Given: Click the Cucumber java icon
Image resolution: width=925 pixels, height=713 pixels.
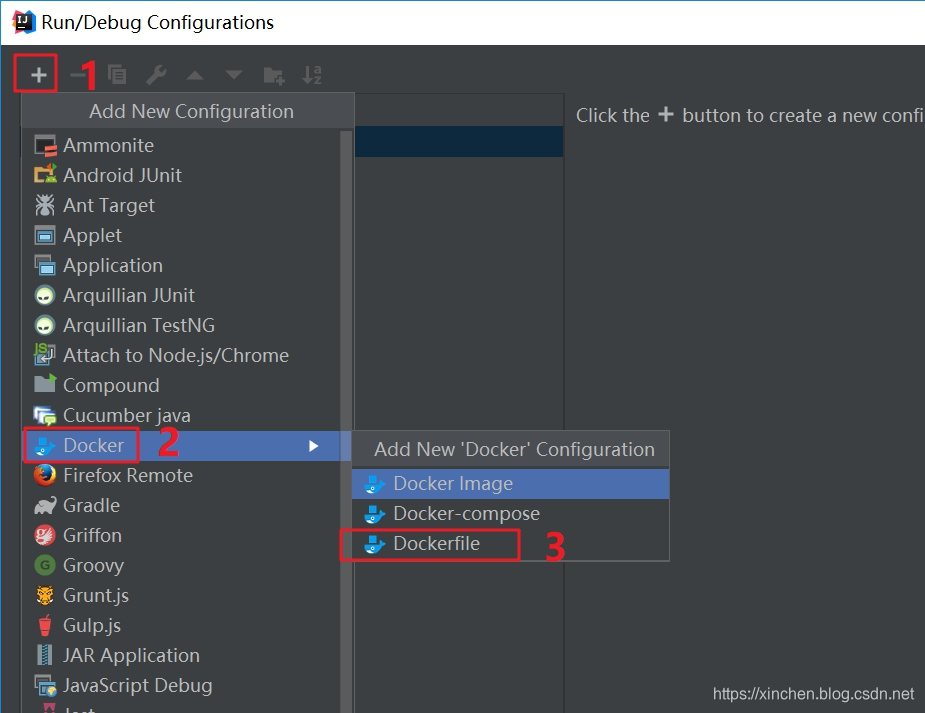Looking at the screenshot, I should (45, 416).
